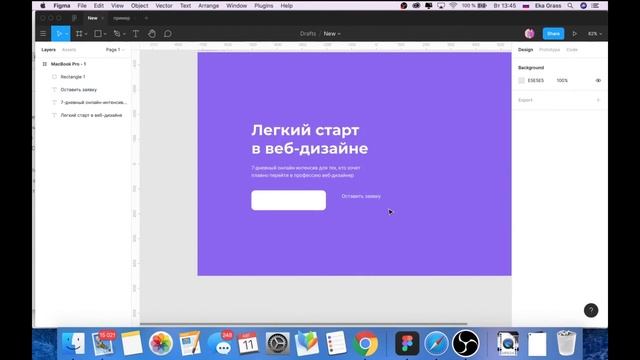Select the Pen tool
Viewport: 640px width, 360px height.
pyautogui.click(x=117, y=34)
